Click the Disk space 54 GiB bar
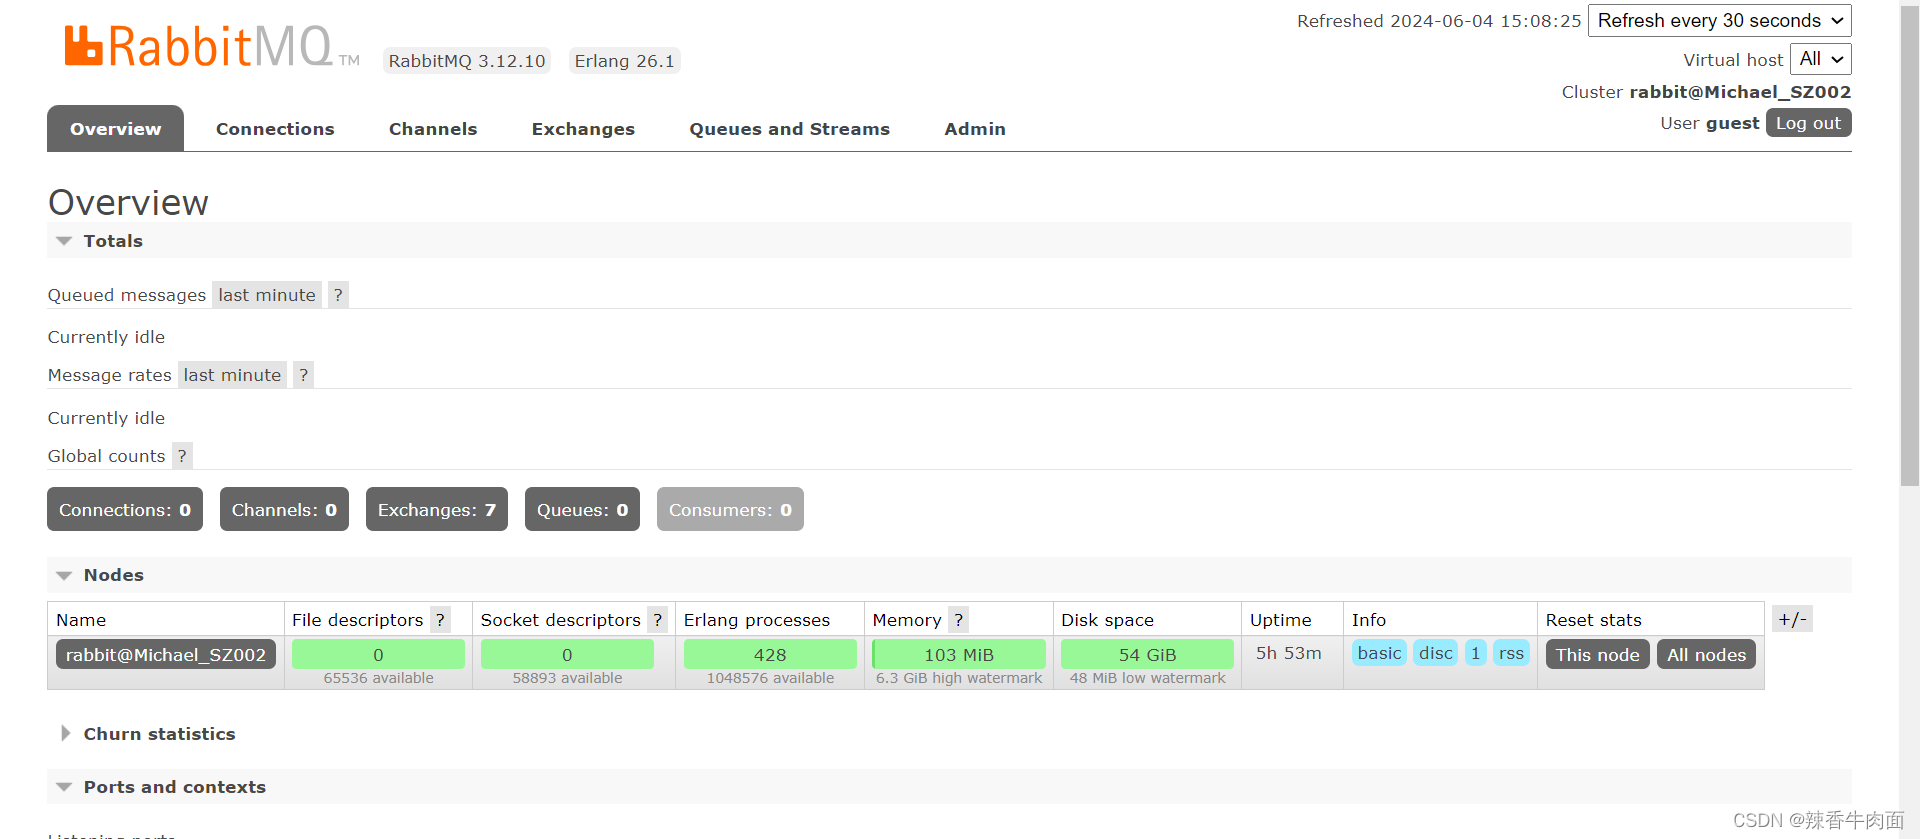 tap(1147, 654)
